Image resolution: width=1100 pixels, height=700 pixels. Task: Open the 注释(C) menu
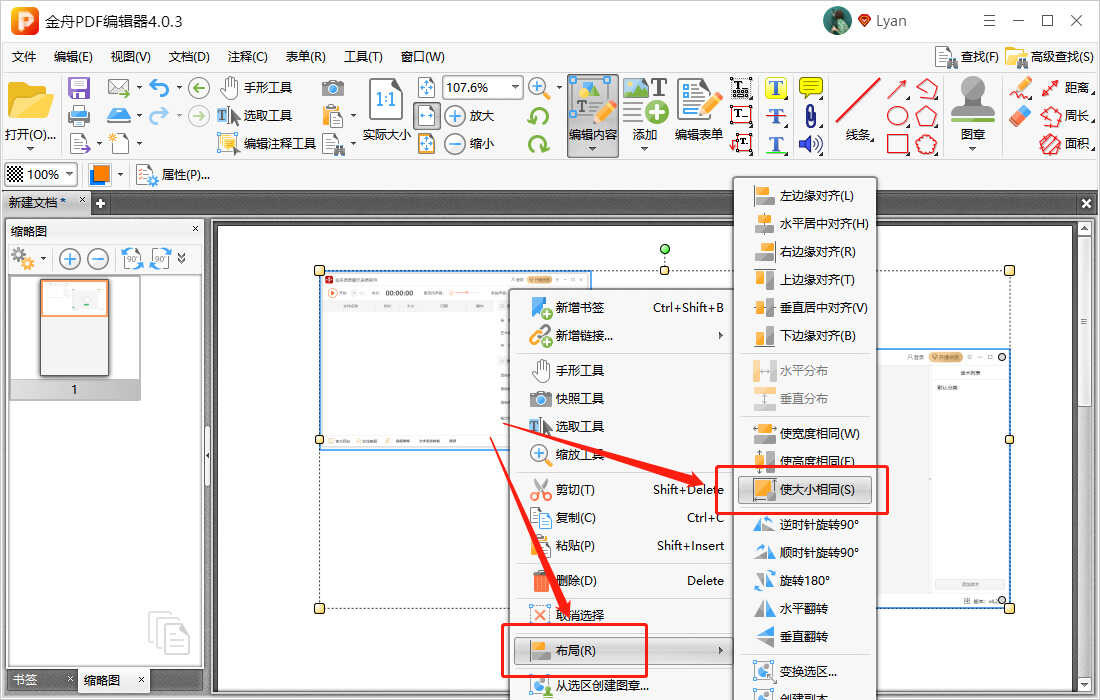248,57
